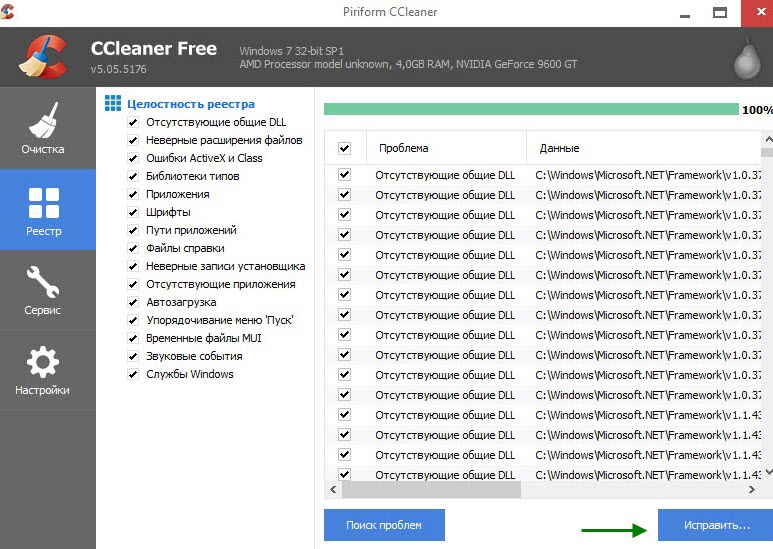The height and width of the screenshot is (549, 773).
Task: Sort results by Проблема column header
Action: (404, 148)
